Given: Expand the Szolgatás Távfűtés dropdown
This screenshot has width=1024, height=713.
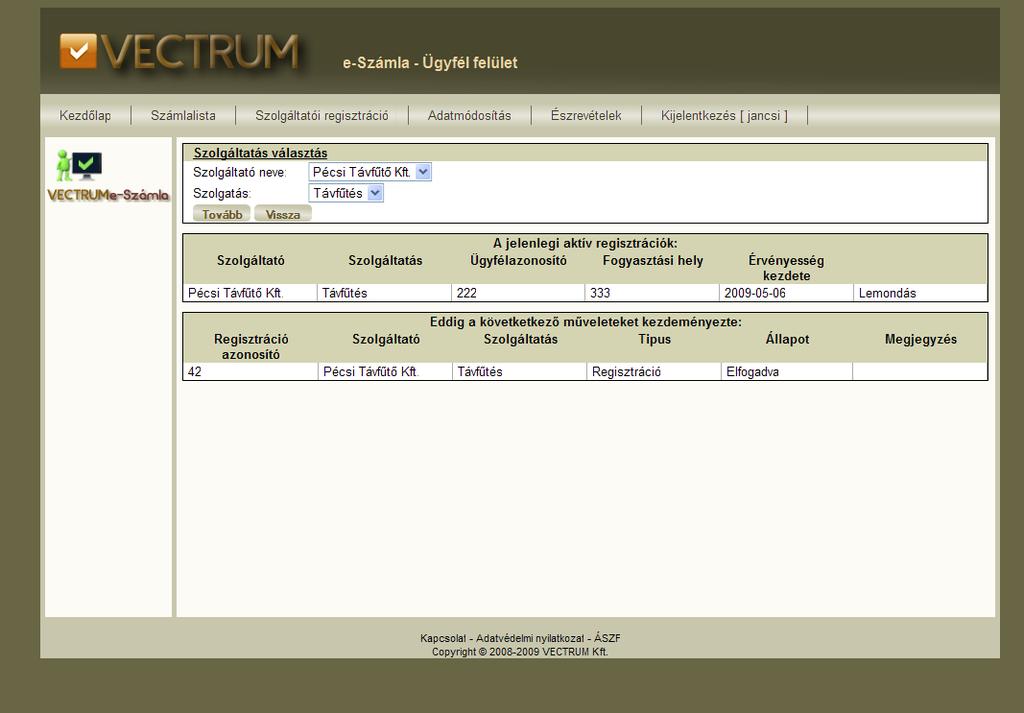Looking at the screenshot, I should 345,193.
